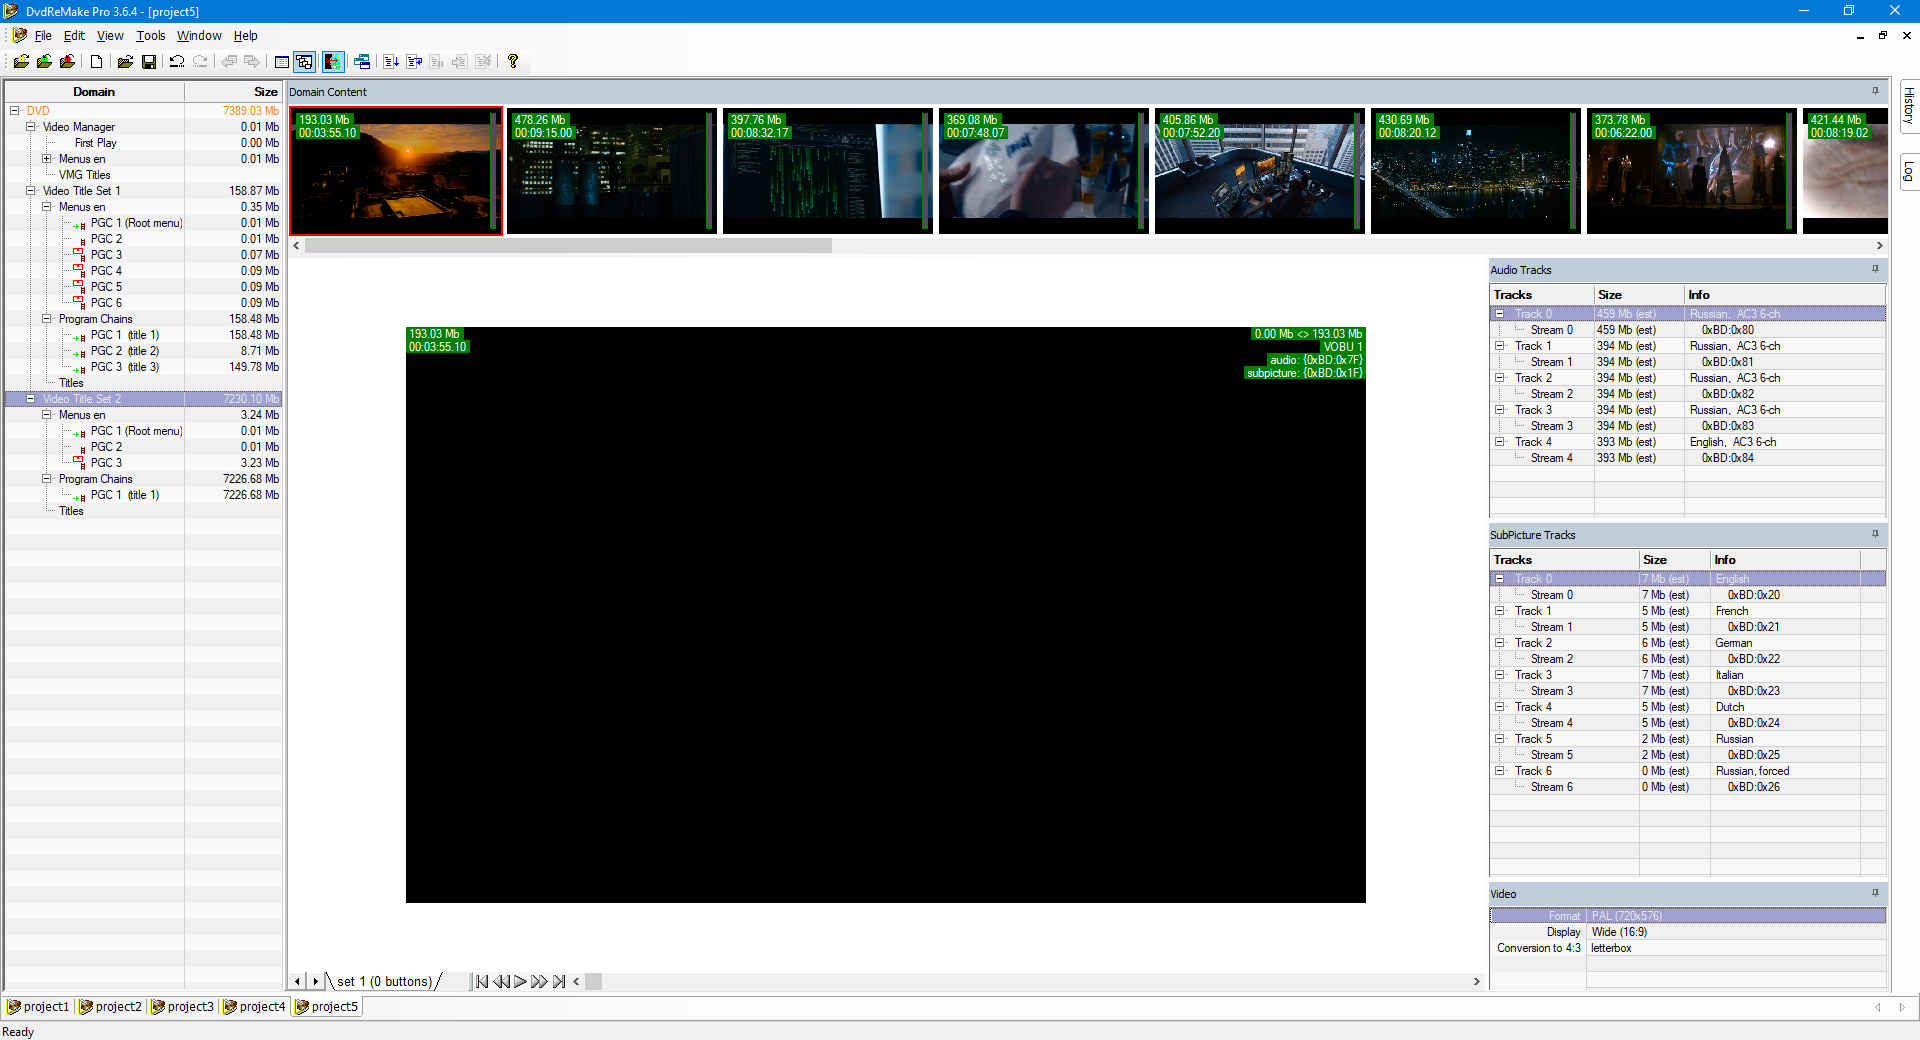
Task: Collapse Track 2 in Audio Tracks
Action: [1499, 378]
